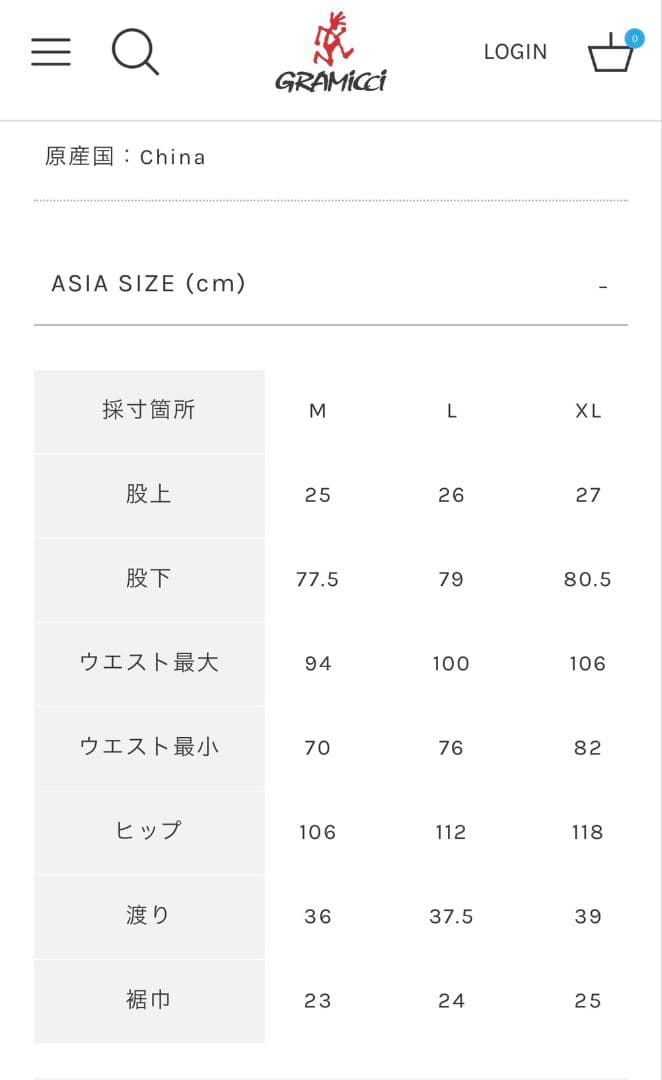Select the L size column header
Viewport: 662px width, 1080px height.
click(452, 411)
